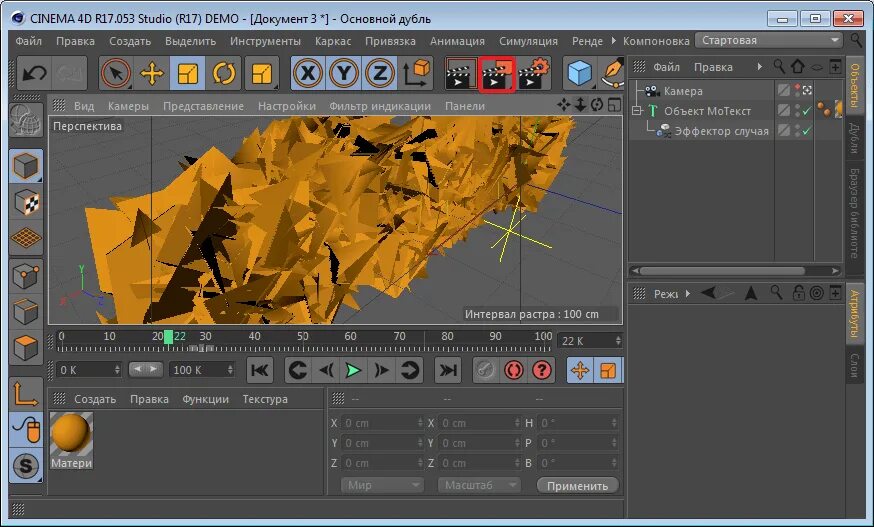Go to start of animation
Viewport: 874px width, 527px height.
tap(260, 370)
